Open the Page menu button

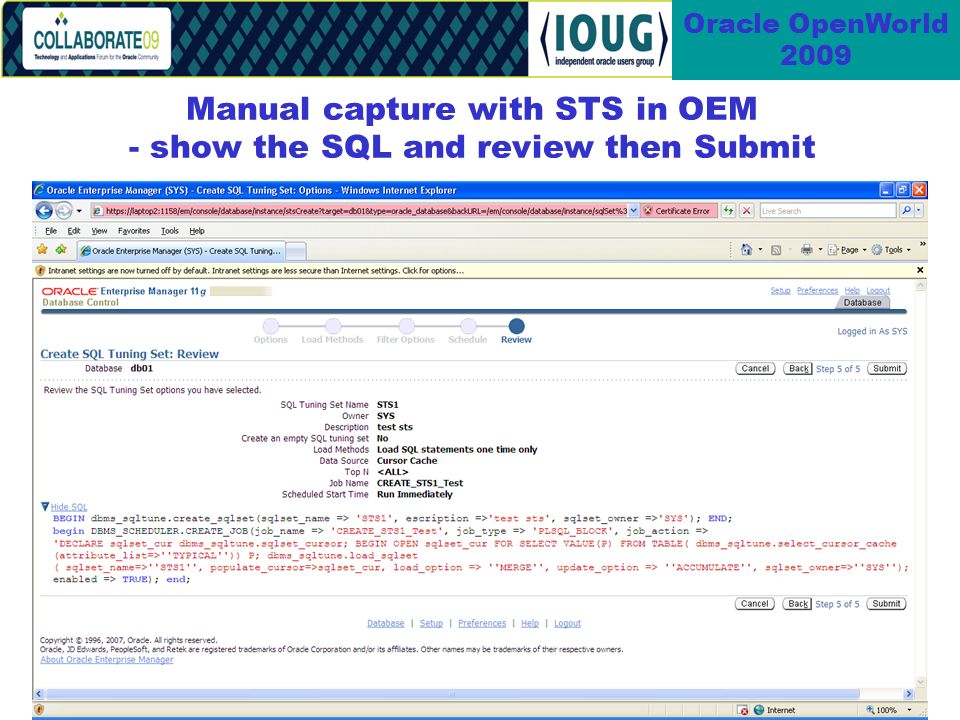pos(847,250)
